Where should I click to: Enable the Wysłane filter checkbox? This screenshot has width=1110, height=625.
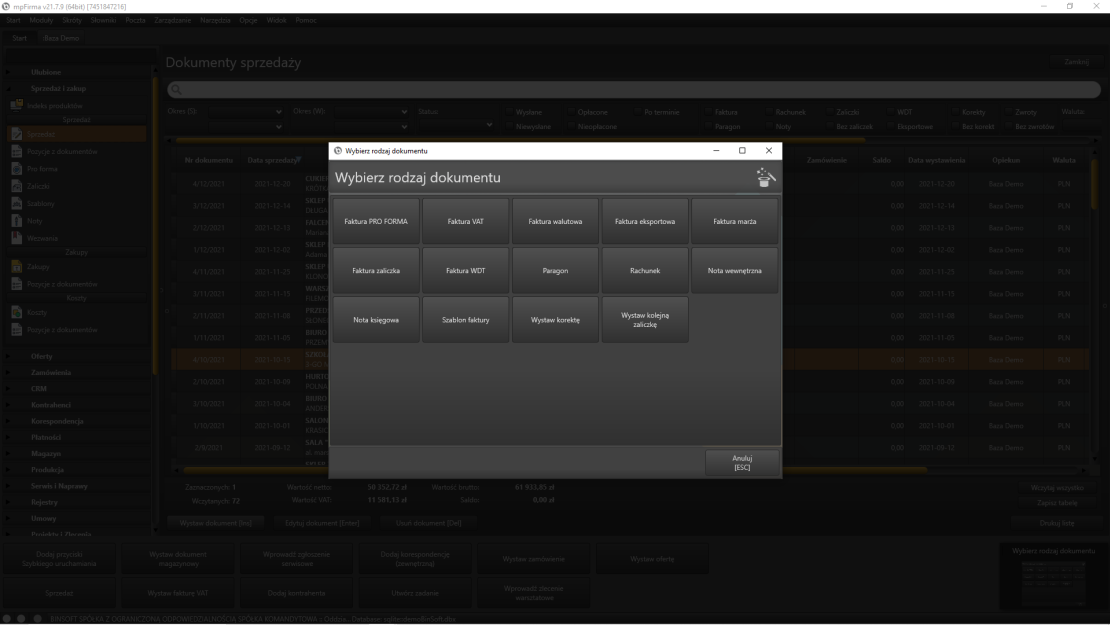[x=508, y=111]
